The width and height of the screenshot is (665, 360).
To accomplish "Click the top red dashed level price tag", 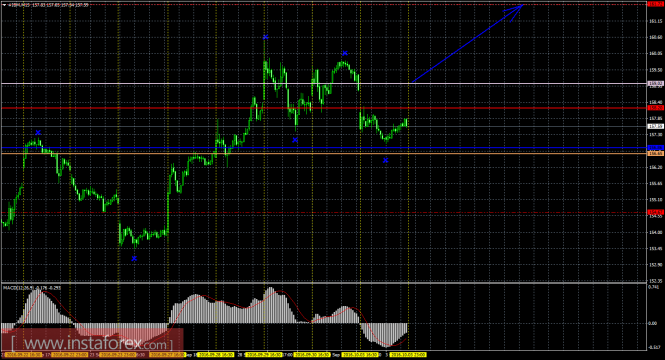I will click(x=655, y=4).
